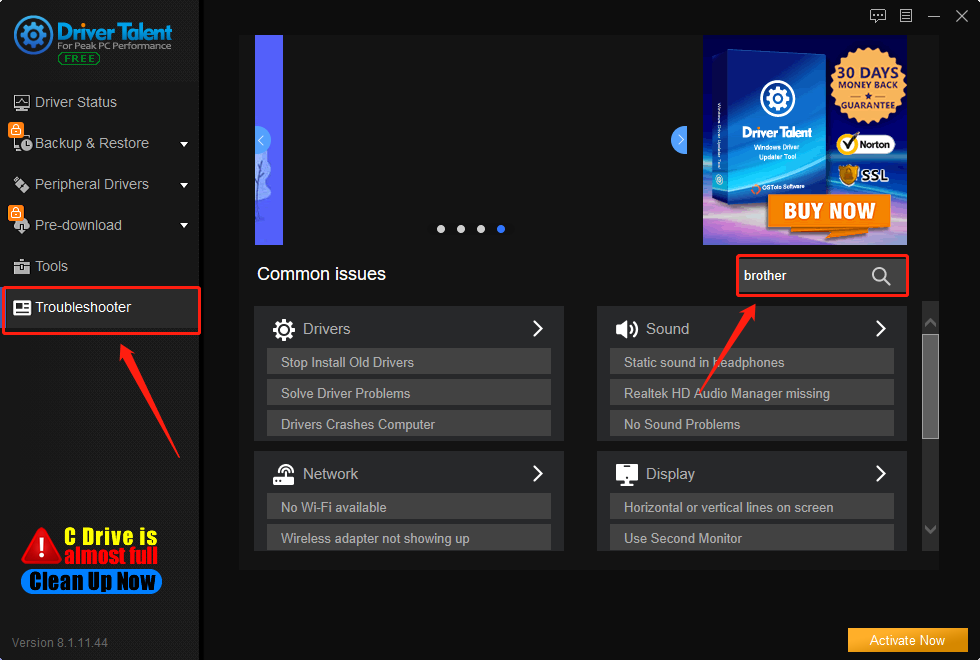
Task: Click the feedback chat bubble icon
Action: (878, 16)
